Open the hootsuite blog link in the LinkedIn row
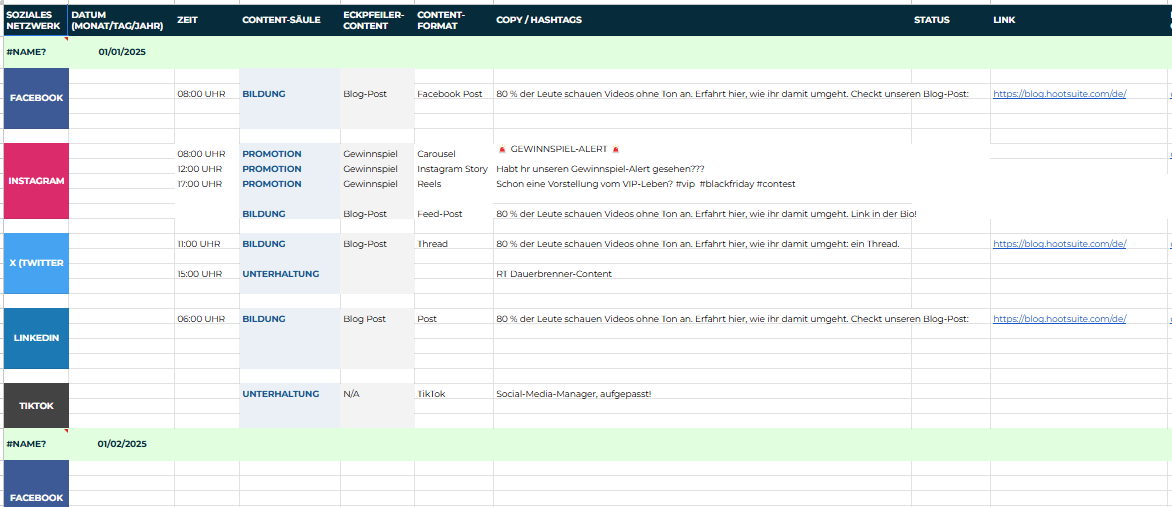This screenshot has width=1172, height=507. (x=1059, y=319)
